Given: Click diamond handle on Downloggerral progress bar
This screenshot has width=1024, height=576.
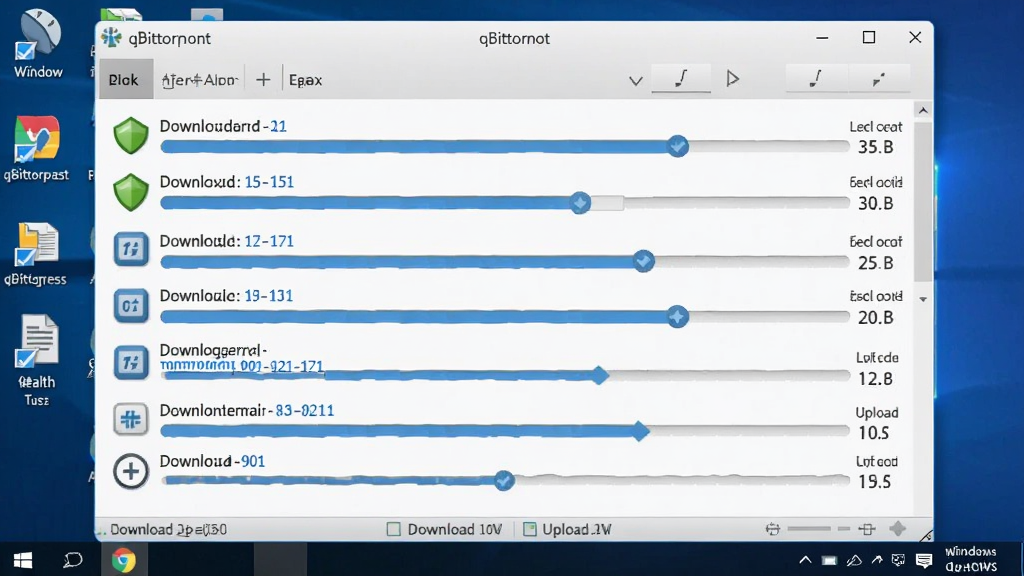Looking at the screenshot, I should pos(600,375).
